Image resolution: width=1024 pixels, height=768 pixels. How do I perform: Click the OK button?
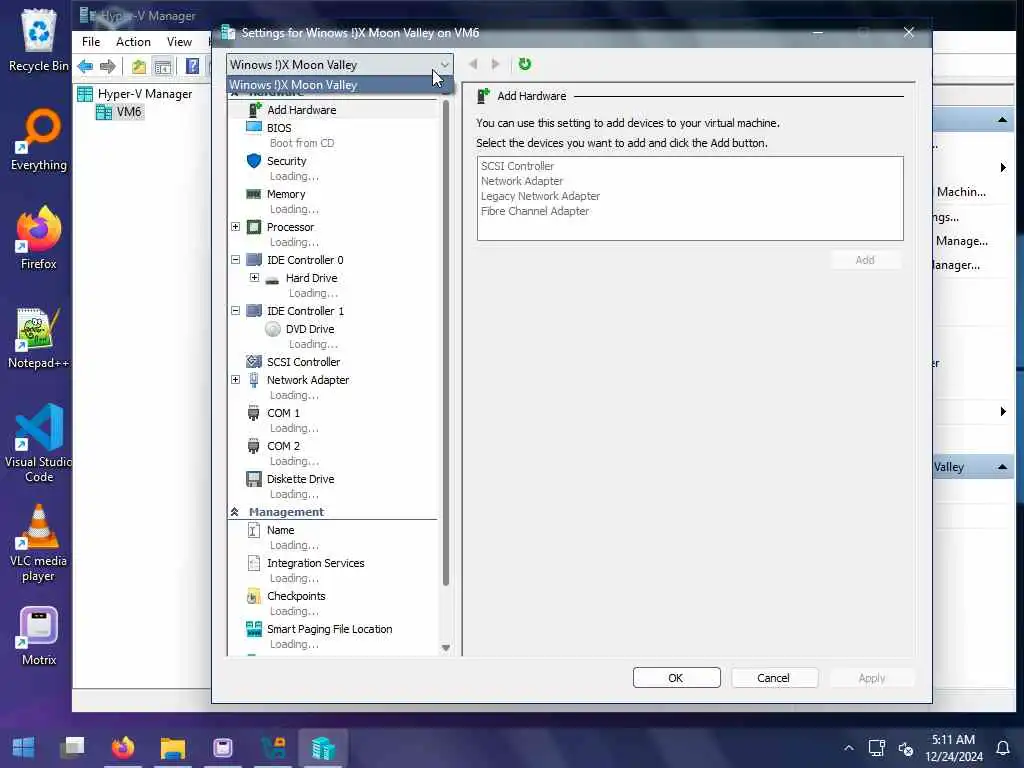[676, 678]
